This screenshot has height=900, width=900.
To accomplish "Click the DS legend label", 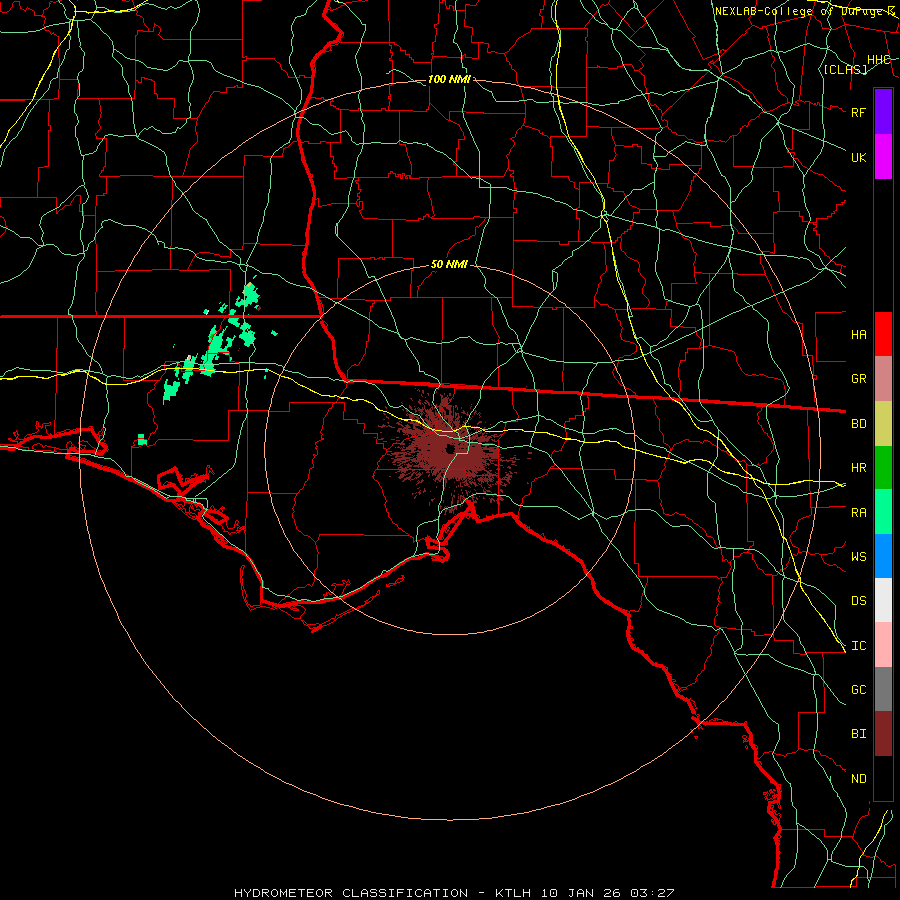I will click(859, 601).
